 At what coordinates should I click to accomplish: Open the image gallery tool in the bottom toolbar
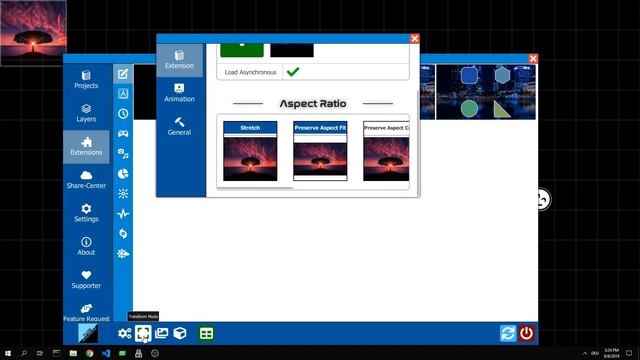[x=162, y=333]
